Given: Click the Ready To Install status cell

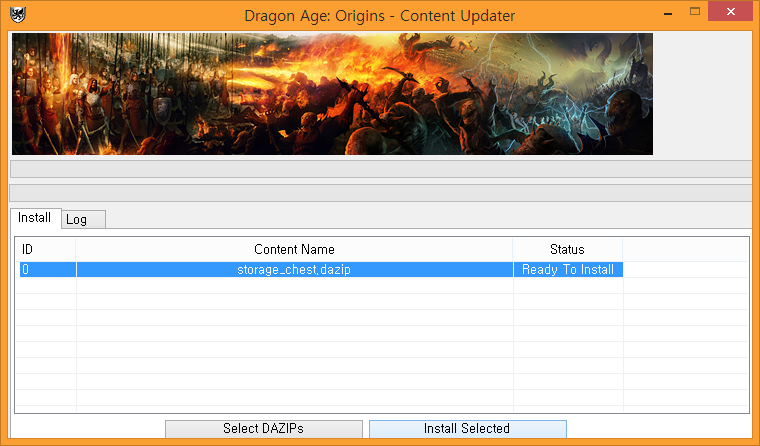Looking at the screenshot, I should (568, 270).
